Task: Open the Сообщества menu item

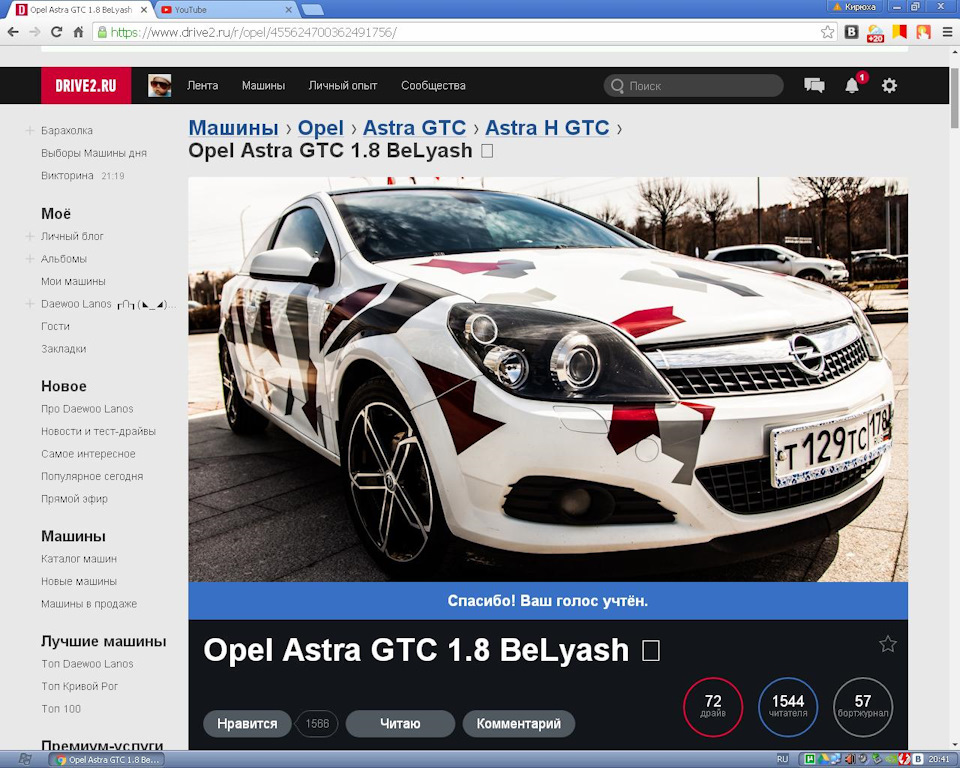Action: tap(433, 86)
